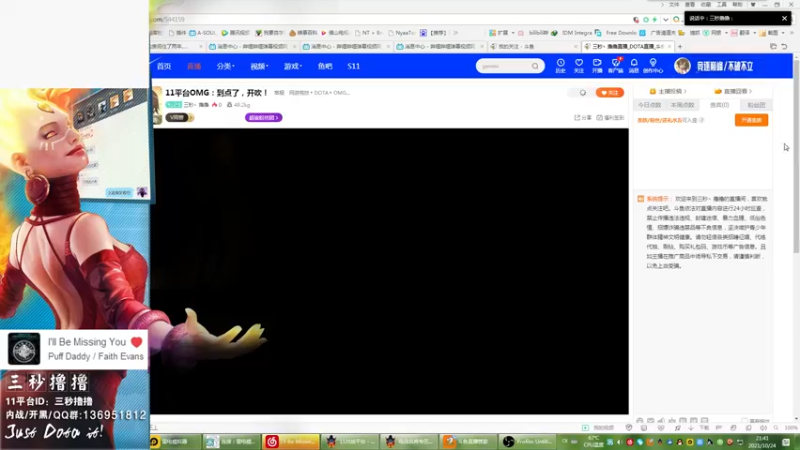Click the purple 超级粉丝团 badge button
Screen dimensions: 800x450
(x=263, y=117)
